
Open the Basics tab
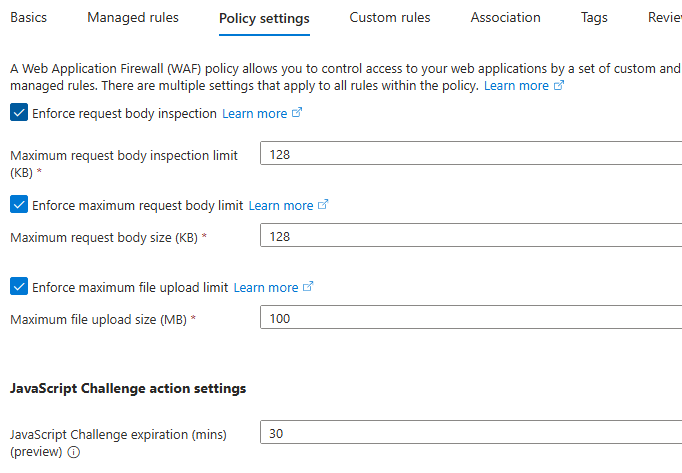tap(28, 17)
